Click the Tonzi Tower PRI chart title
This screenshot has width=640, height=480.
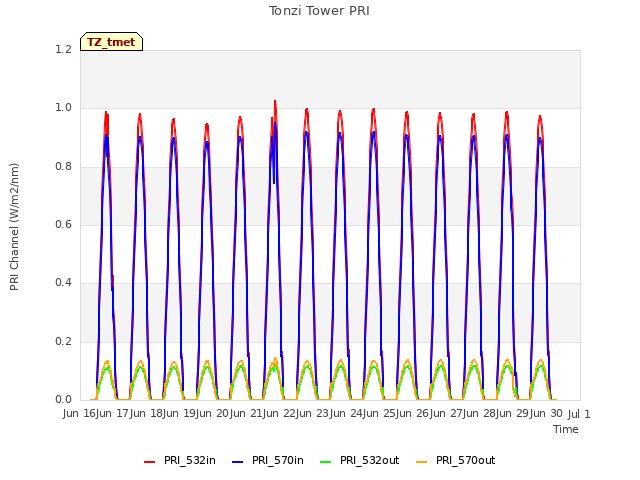tap(319, 11)
